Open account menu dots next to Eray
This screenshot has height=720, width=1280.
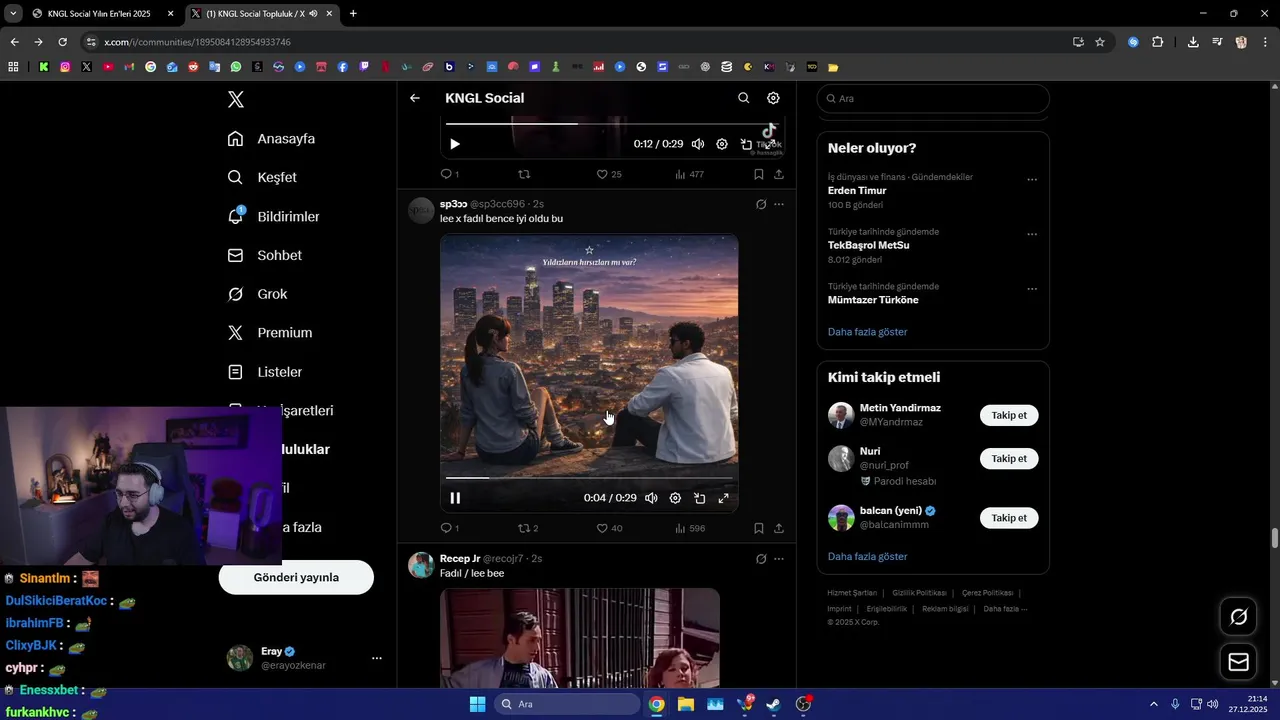[x=377, y=658]
